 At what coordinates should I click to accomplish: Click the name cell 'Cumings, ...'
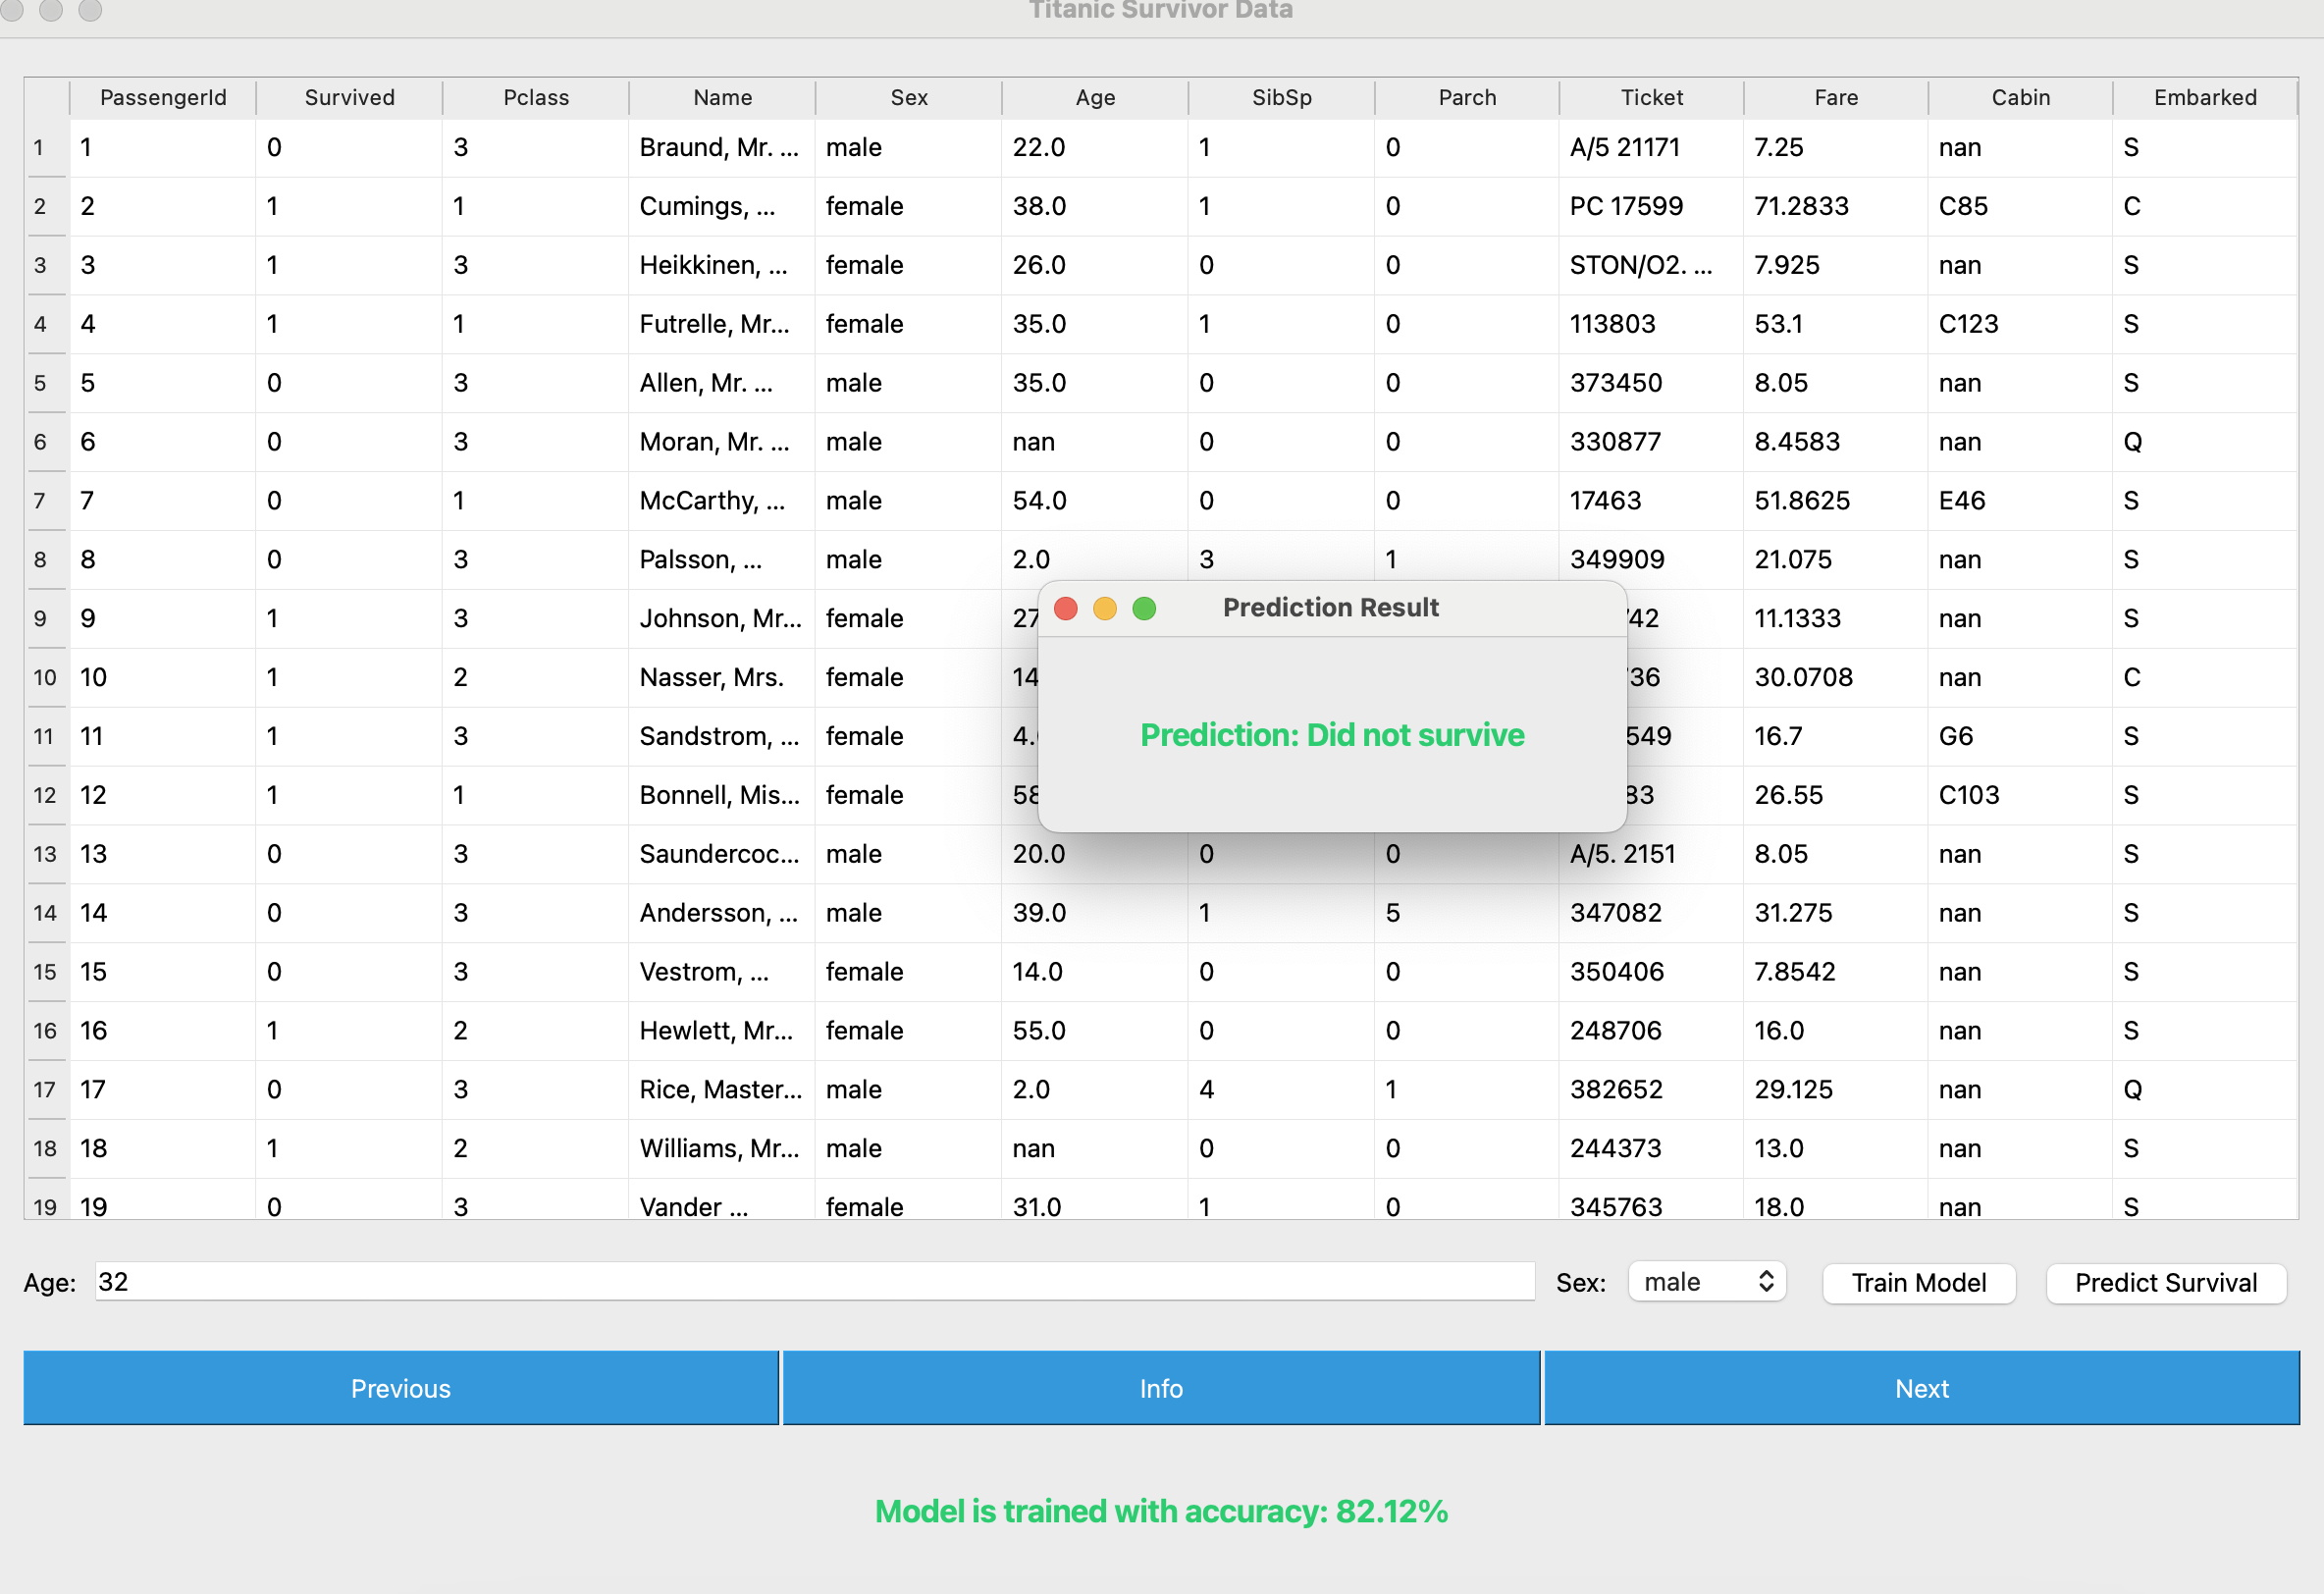coord(722,207)
